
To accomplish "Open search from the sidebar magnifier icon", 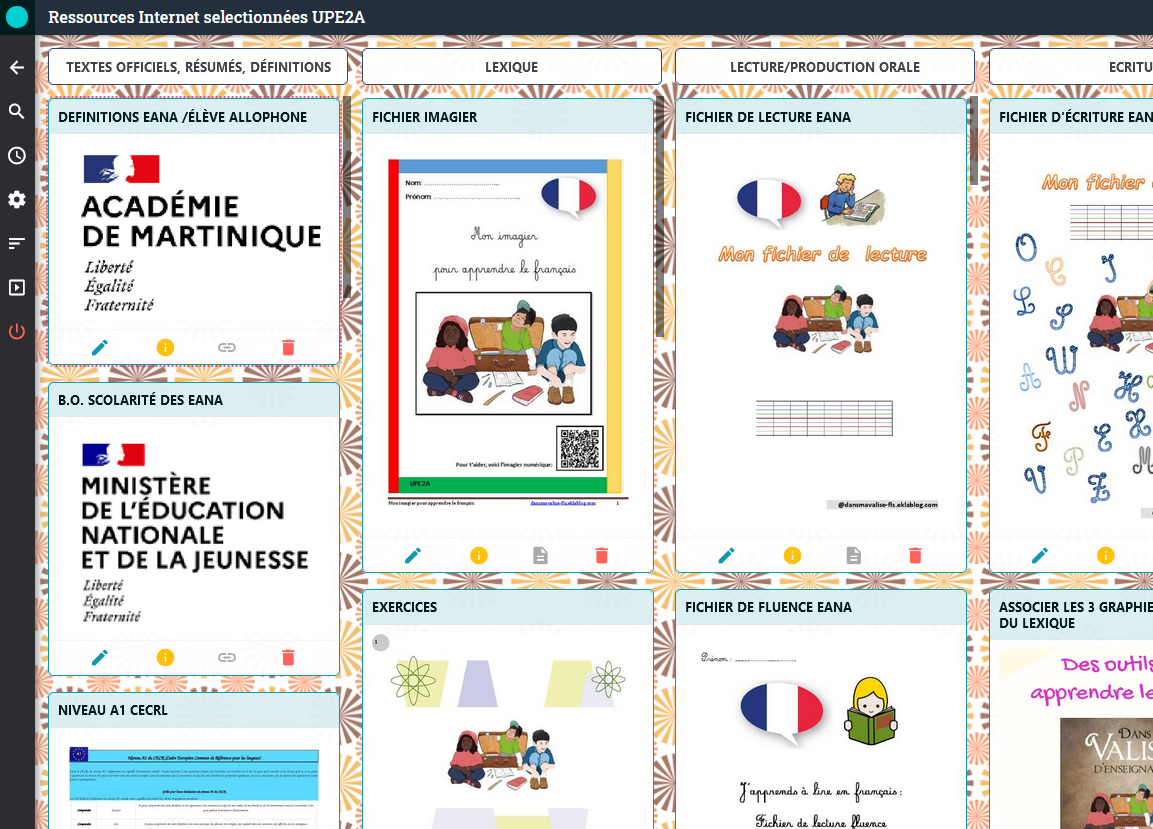I will [17, 112].
